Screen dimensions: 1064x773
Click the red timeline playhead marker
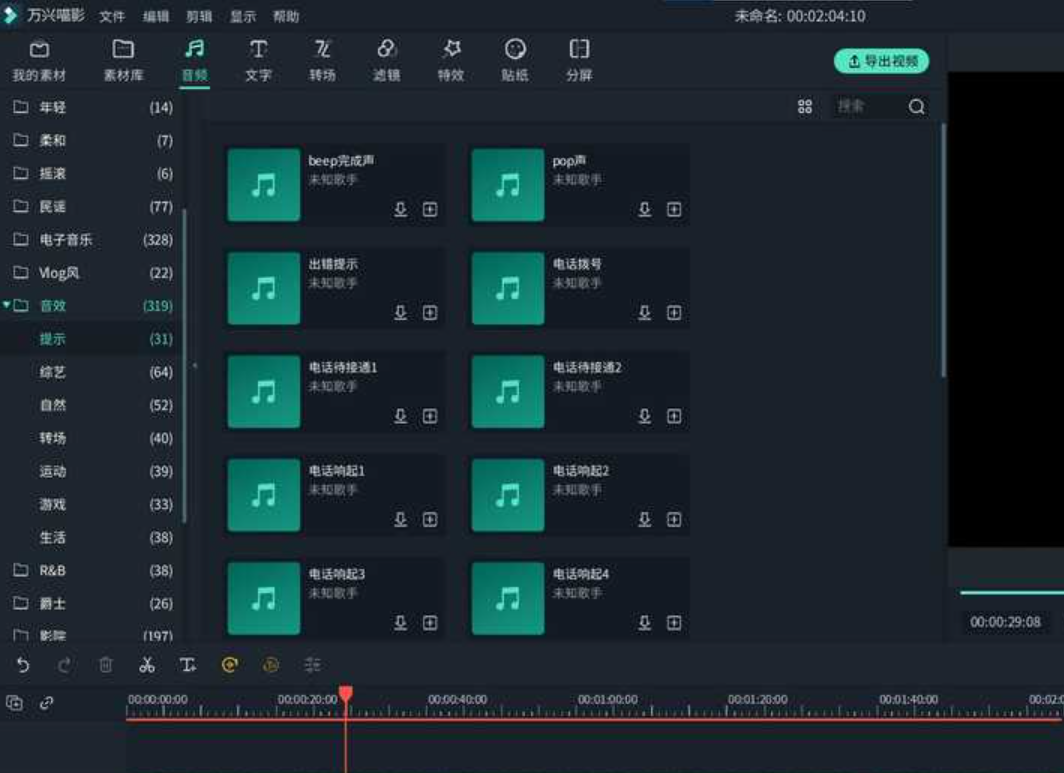pyautogui.click(x=346, y=694)
